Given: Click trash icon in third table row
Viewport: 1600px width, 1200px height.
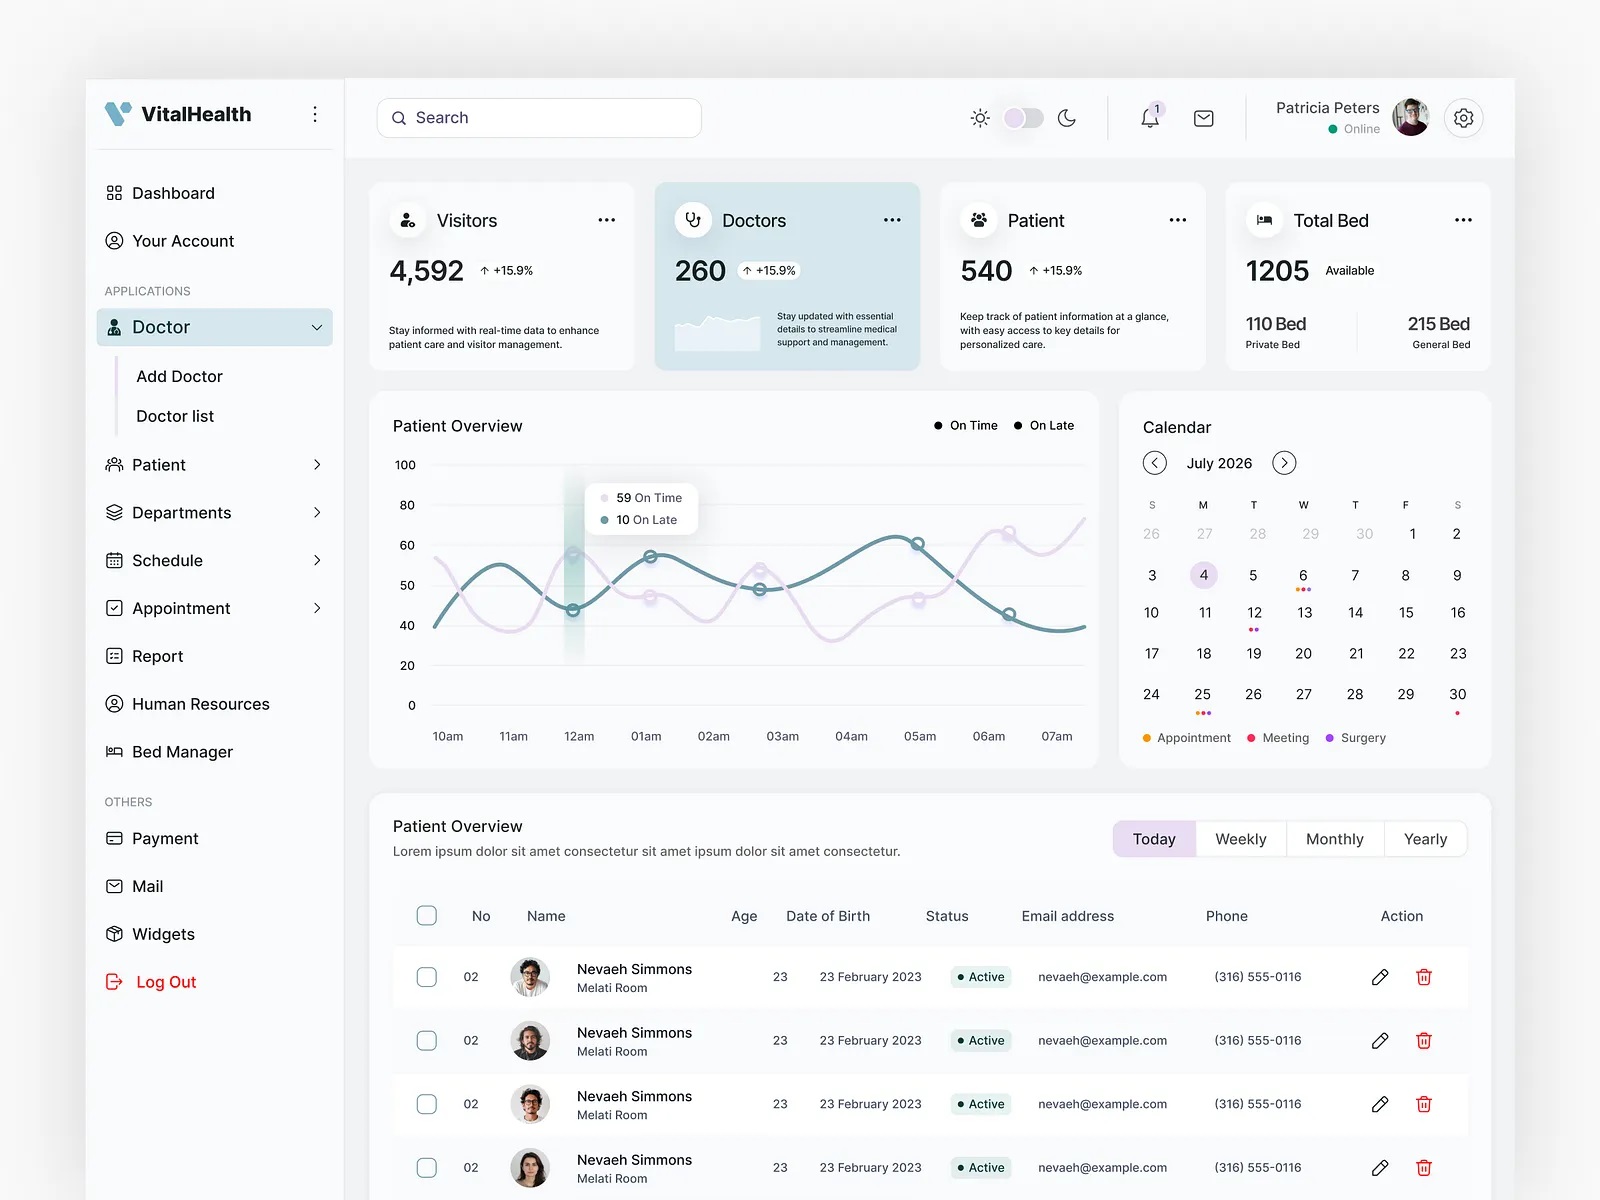Looking at the screenshot, I should point(1424,1104).
